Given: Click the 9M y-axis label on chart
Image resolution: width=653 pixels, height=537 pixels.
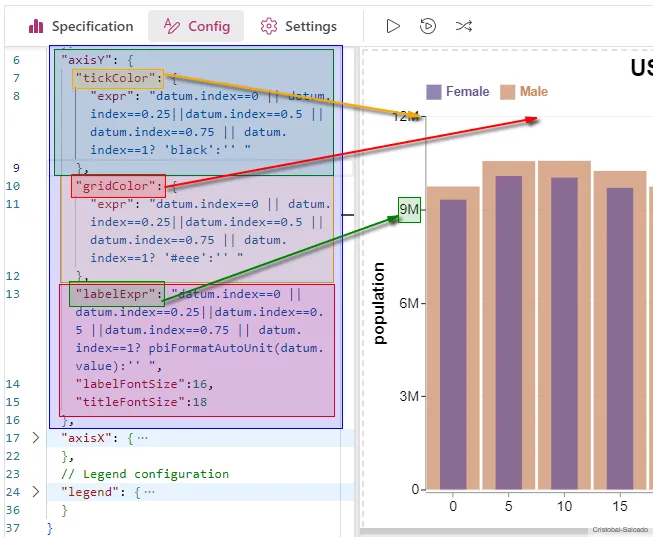Looking at the screenshot, I should pos(409,210).
